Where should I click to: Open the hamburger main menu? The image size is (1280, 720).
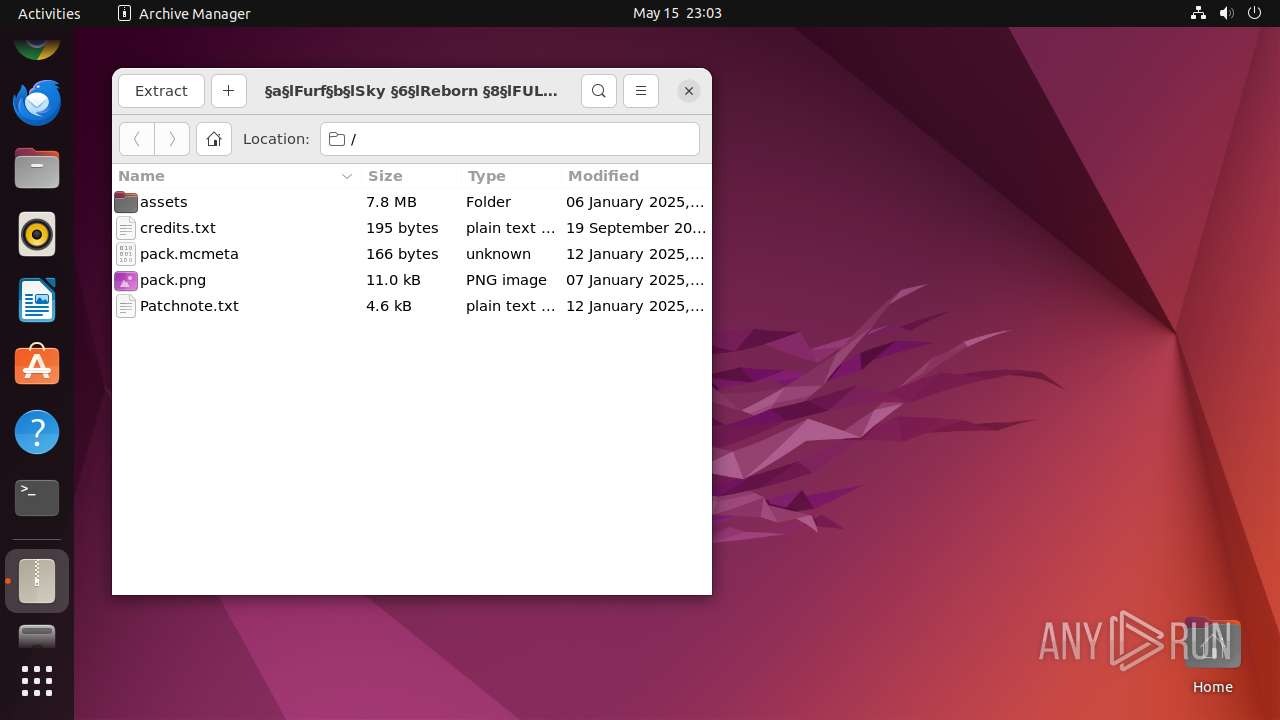click(x=641, y=91)
